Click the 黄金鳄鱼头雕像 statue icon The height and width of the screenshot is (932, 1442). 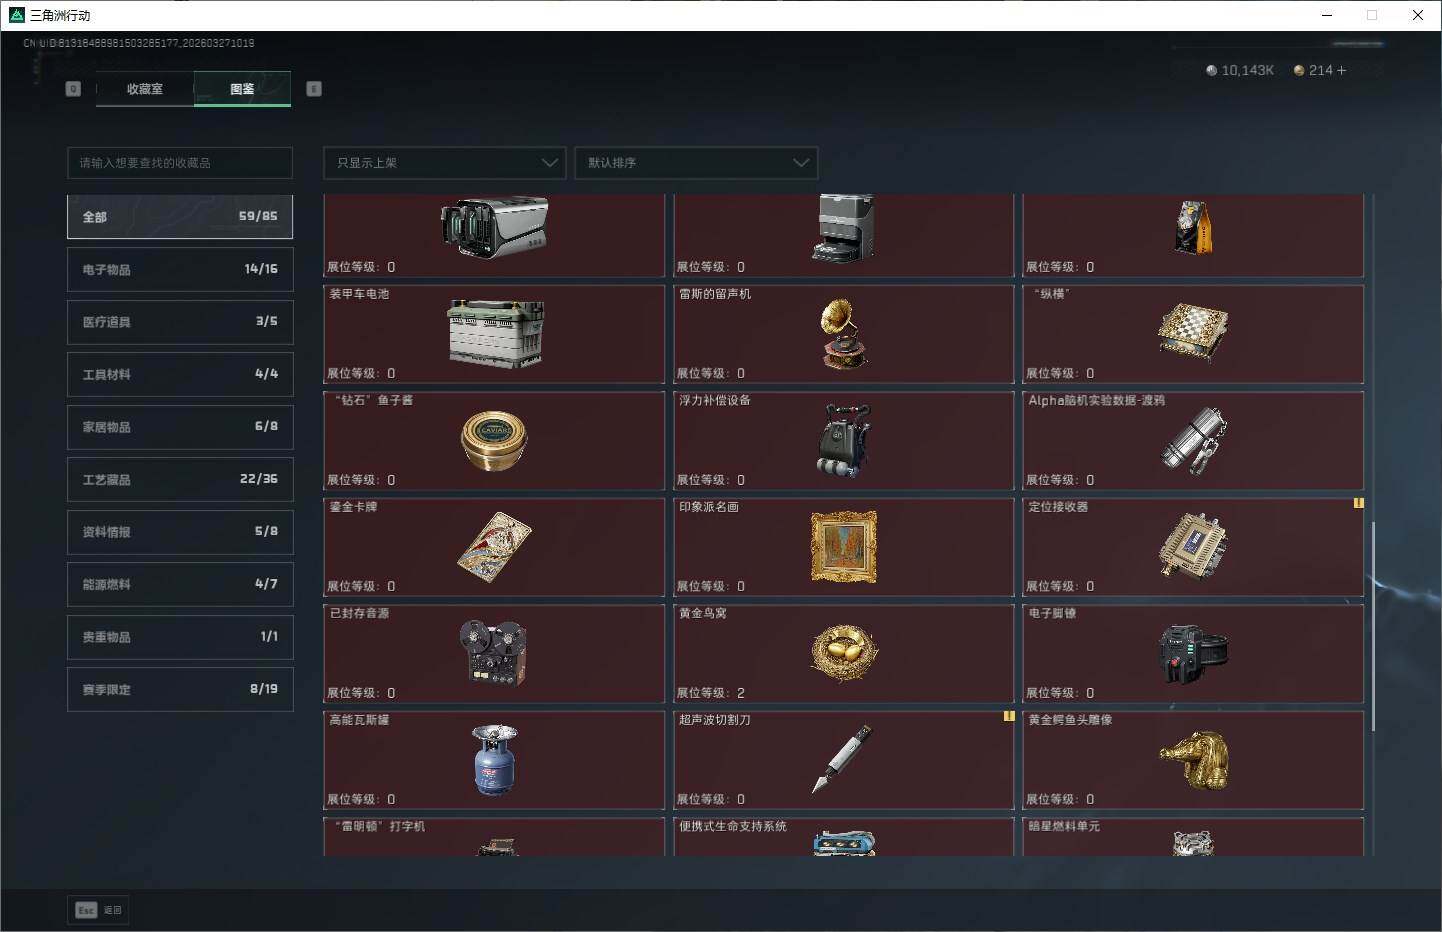1192,760
